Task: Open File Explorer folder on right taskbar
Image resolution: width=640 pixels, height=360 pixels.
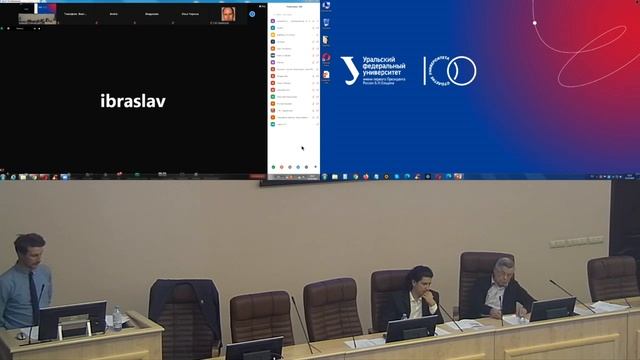Action: click(x=335, y=177)
